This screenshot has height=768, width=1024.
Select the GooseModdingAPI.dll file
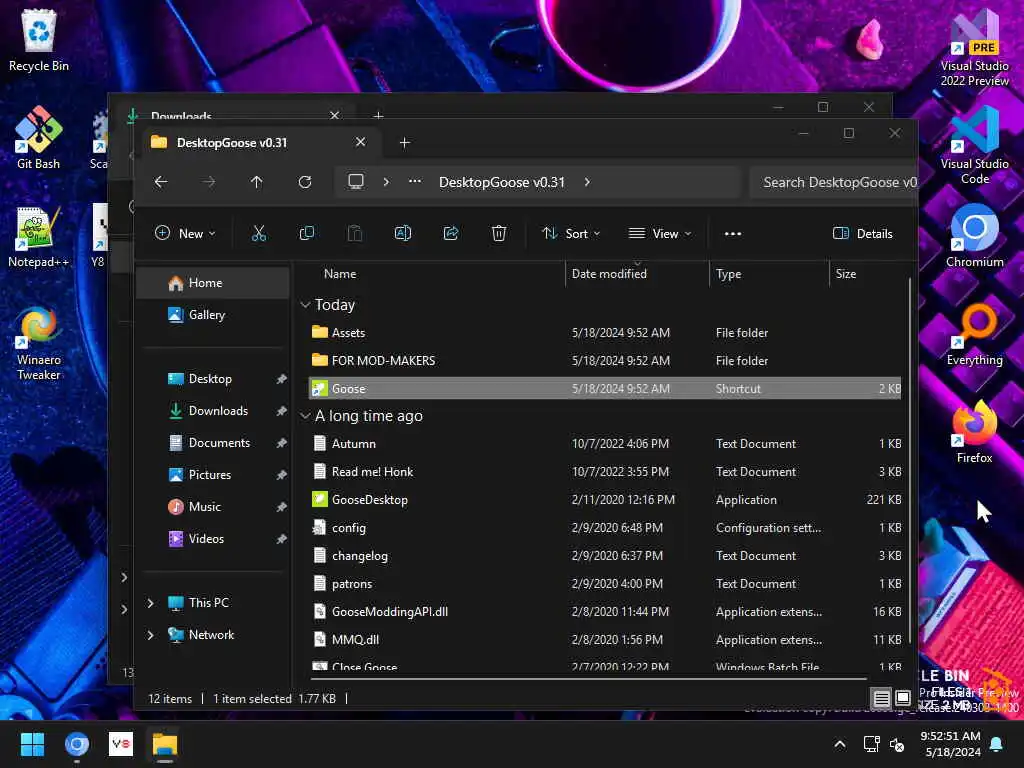pos(604,612)
